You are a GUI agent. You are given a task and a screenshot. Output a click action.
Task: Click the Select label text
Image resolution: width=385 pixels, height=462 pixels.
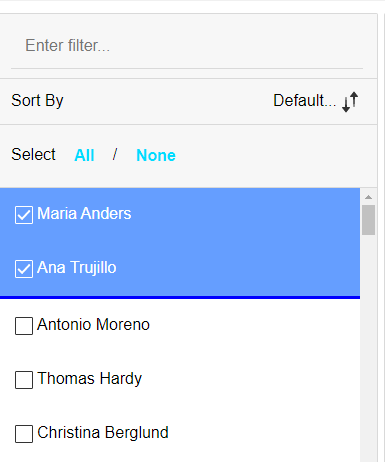(33, 154)
